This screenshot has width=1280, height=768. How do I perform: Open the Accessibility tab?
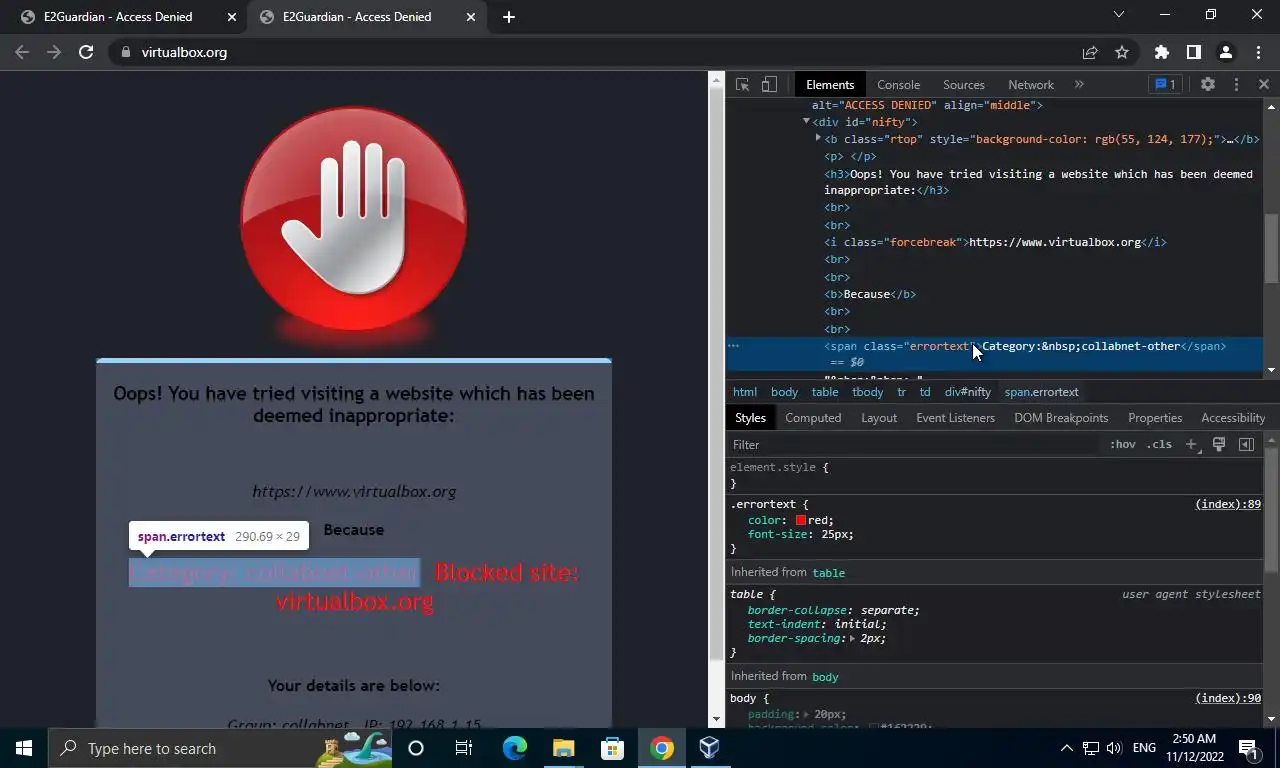1233,418
